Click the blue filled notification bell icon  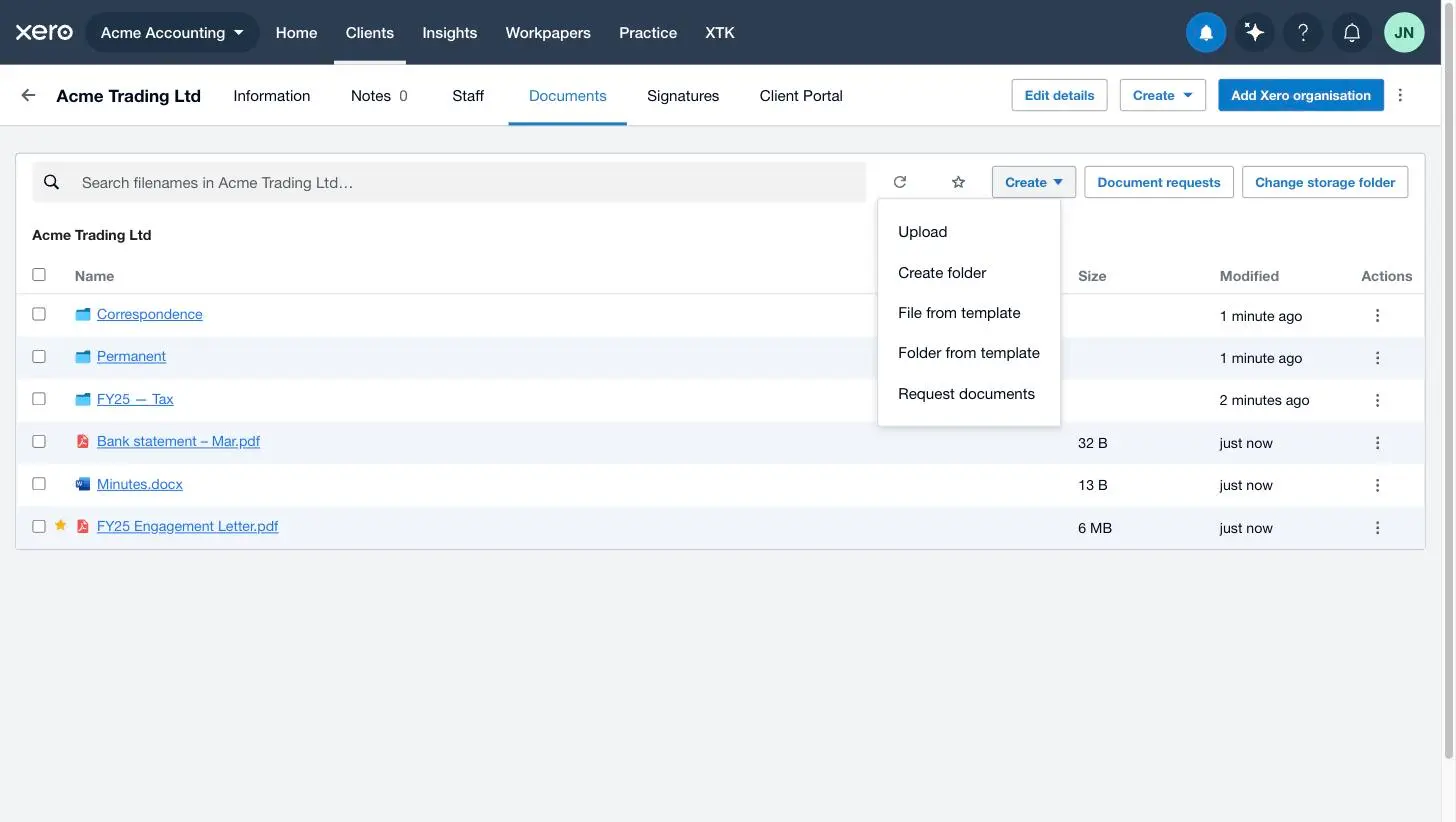click(x=1206, y=32)
